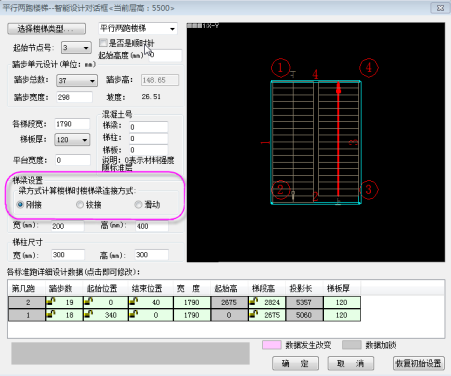The image size is (451, 376).
Task: Click the 踏步数 column header
Action: pos(64,288)
